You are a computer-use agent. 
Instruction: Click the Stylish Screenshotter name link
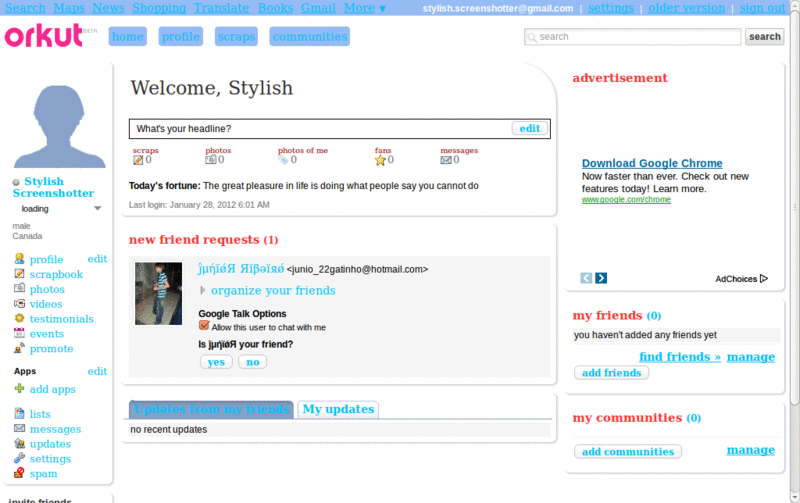(53, 187)
